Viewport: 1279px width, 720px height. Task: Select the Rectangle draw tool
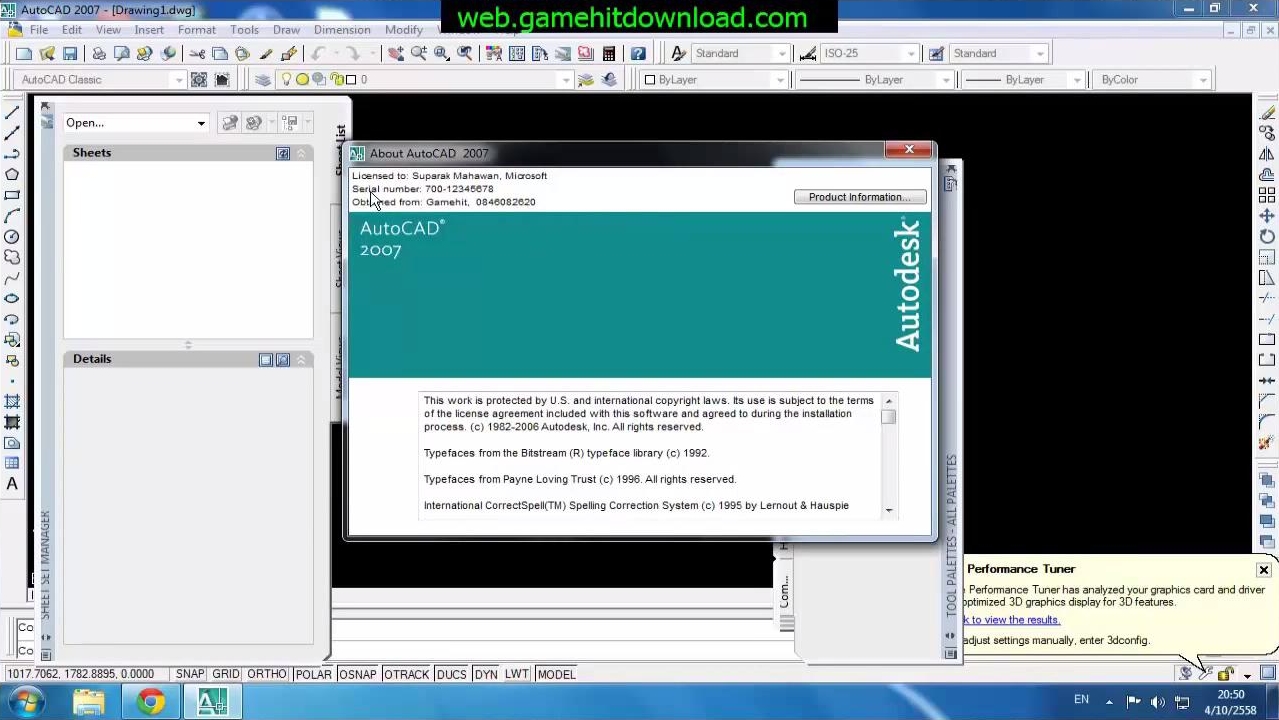pyautogui.click(x=12, y=195)
